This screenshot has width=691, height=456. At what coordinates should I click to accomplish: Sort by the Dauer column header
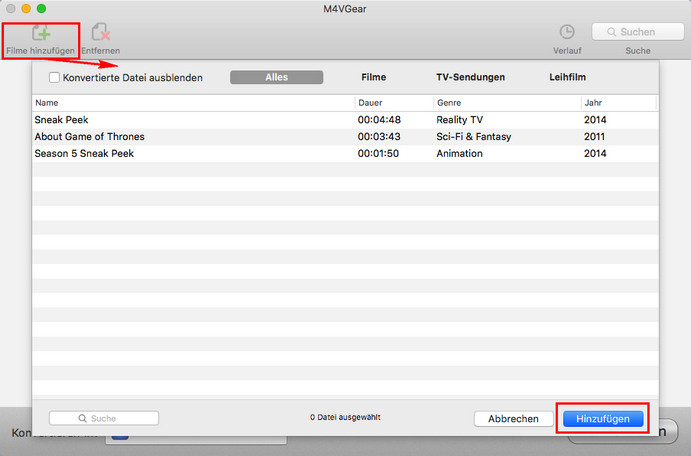[x=394, y=103]
